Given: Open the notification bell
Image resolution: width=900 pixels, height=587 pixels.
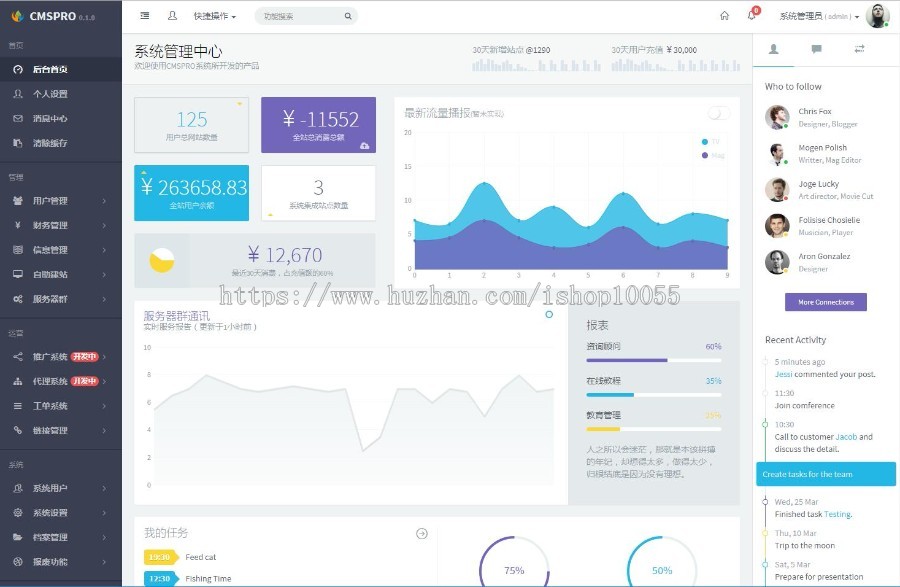Looking at the screenshot, I should point(752,16).
